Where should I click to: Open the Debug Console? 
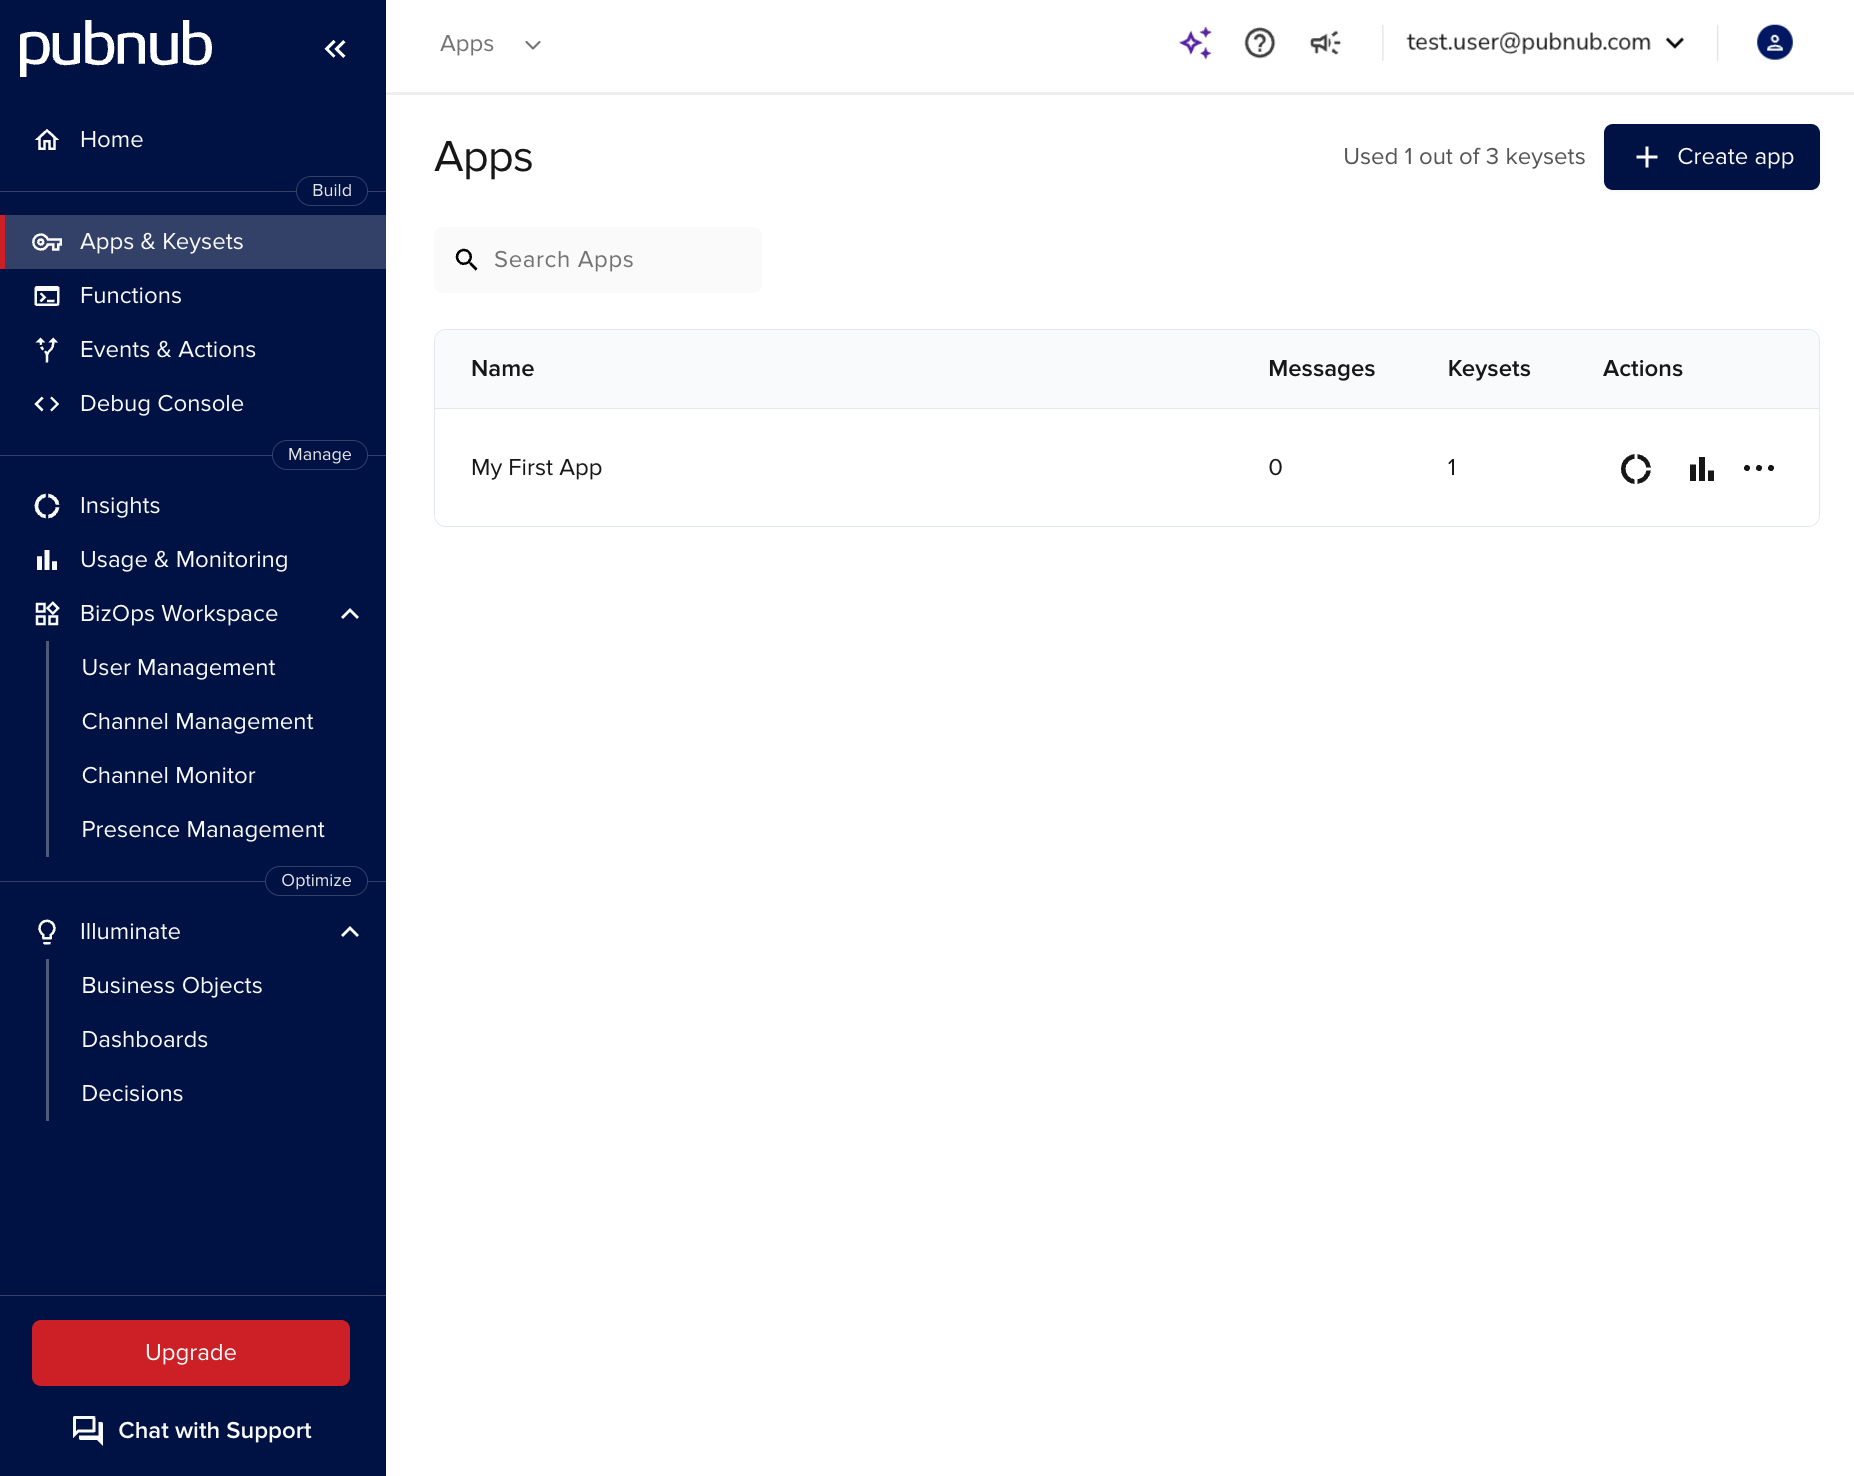click(161, 403)
